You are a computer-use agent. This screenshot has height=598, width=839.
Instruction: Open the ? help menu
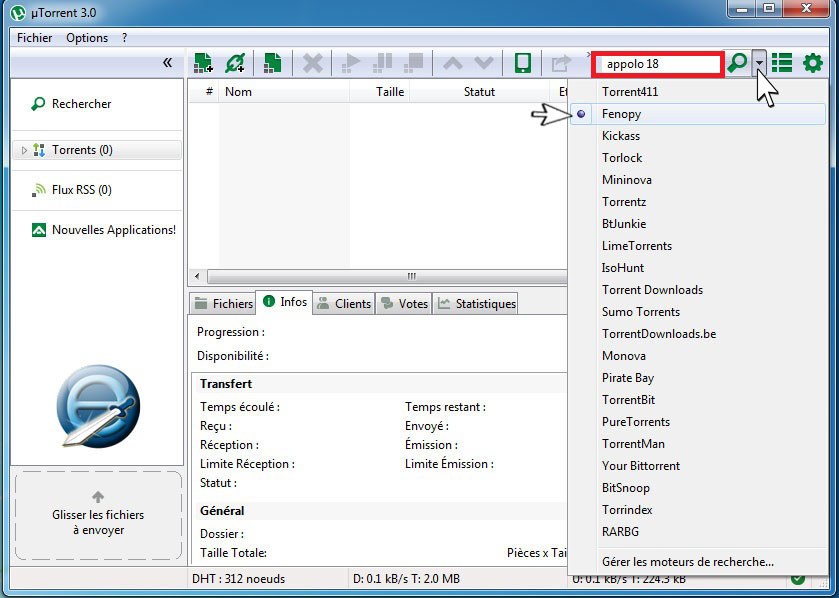(x=124, y=38)
